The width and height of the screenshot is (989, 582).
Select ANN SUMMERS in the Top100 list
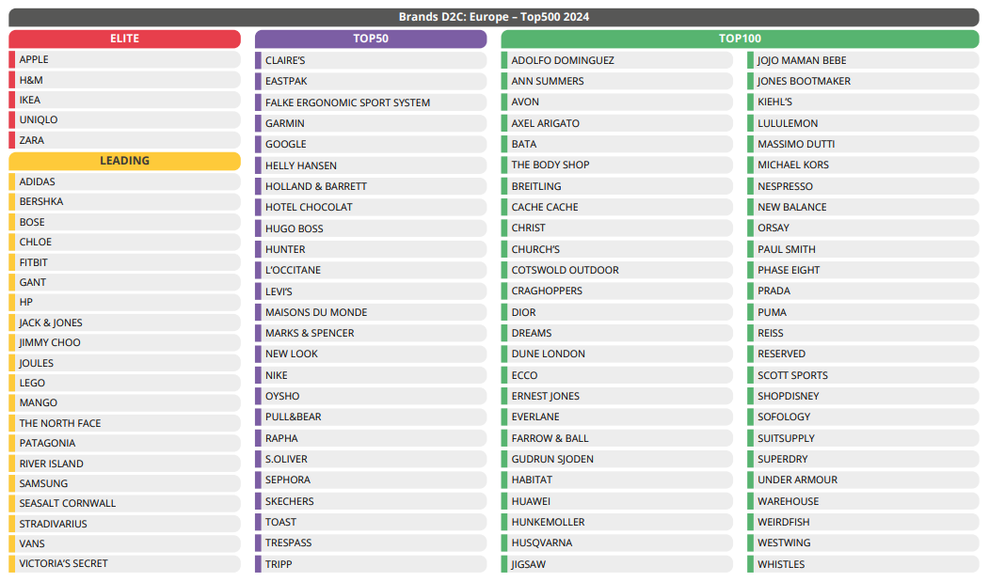tap(617, 81)
